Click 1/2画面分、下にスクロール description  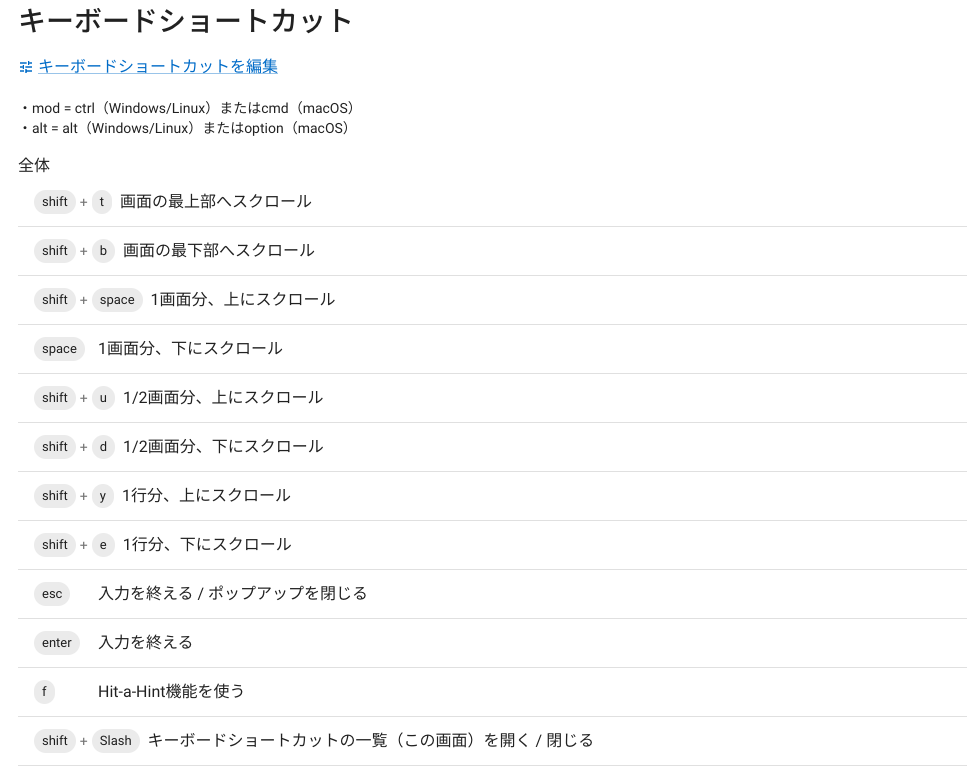coord(223,446)
